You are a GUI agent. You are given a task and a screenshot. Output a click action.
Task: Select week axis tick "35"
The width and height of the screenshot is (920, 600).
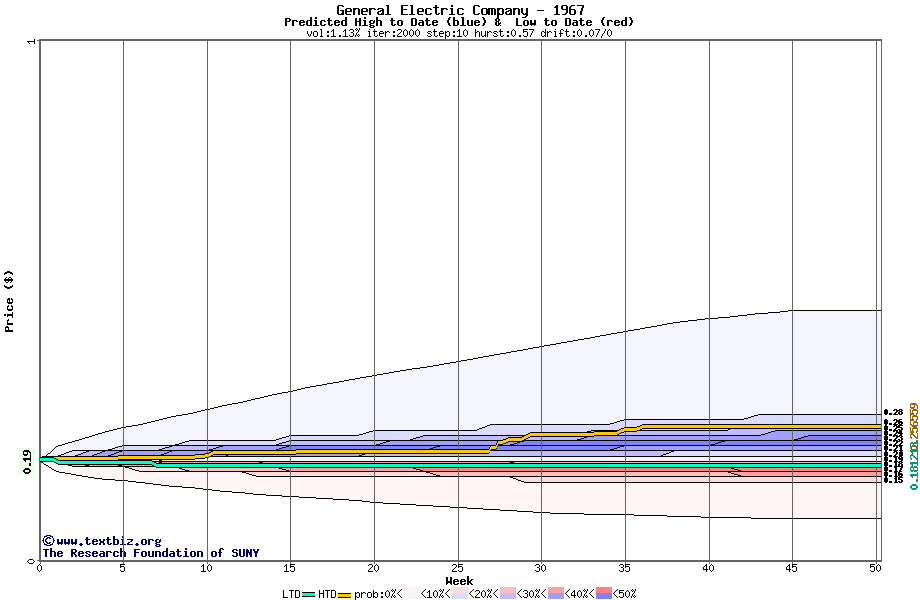pos(624,568)
